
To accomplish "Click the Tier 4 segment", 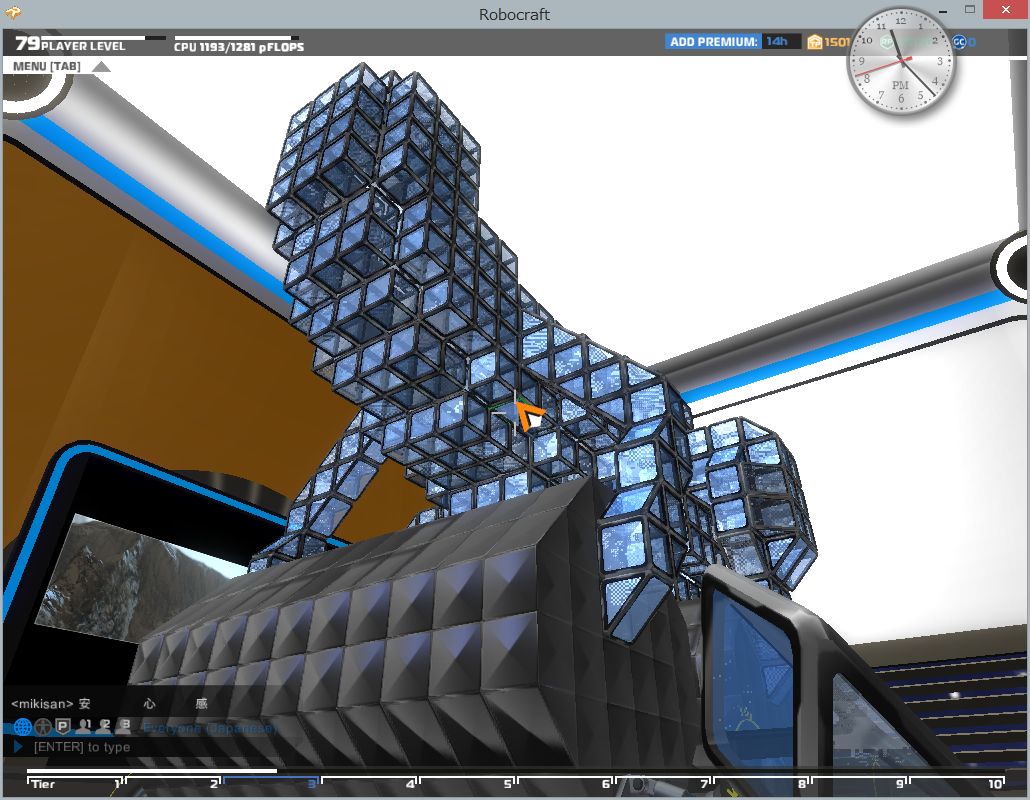I will pos(369,783).
